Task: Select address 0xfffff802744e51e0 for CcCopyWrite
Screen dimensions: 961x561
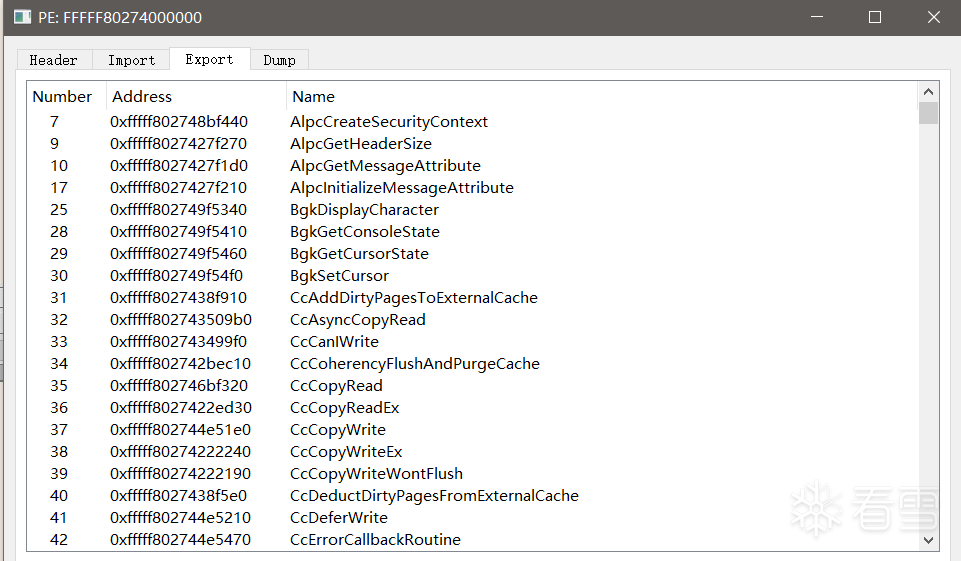Action: (179, 430)
